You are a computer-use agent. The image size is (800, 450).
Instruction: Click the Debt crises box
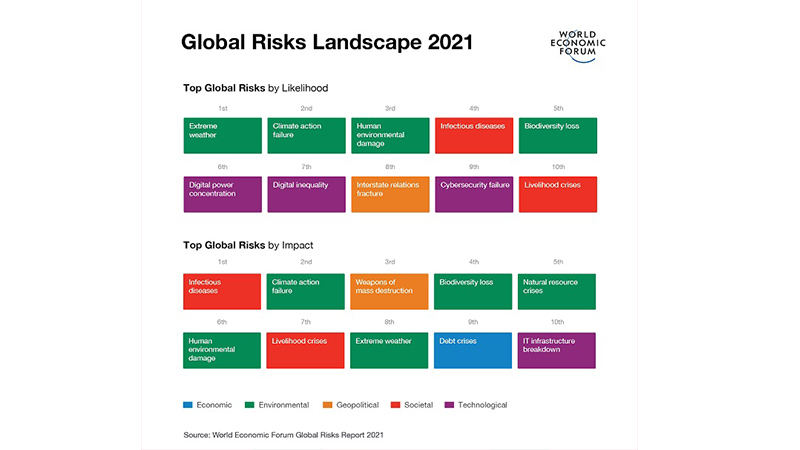tap(473, 351)
